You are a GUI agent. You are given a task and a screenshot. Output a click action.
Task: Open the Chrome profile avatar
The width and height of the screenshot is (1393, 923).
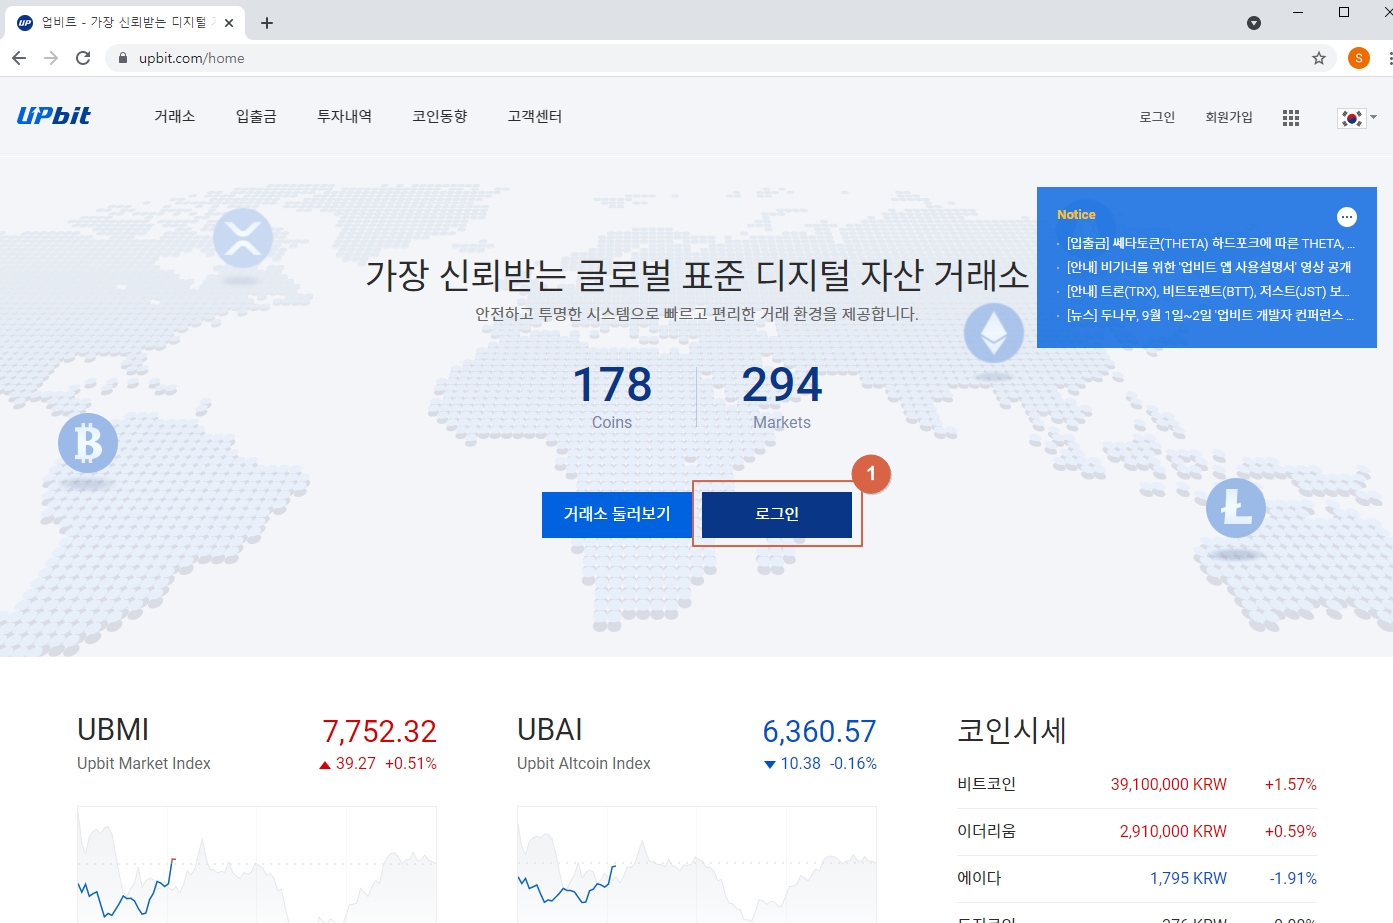(x=1359, y=58)
